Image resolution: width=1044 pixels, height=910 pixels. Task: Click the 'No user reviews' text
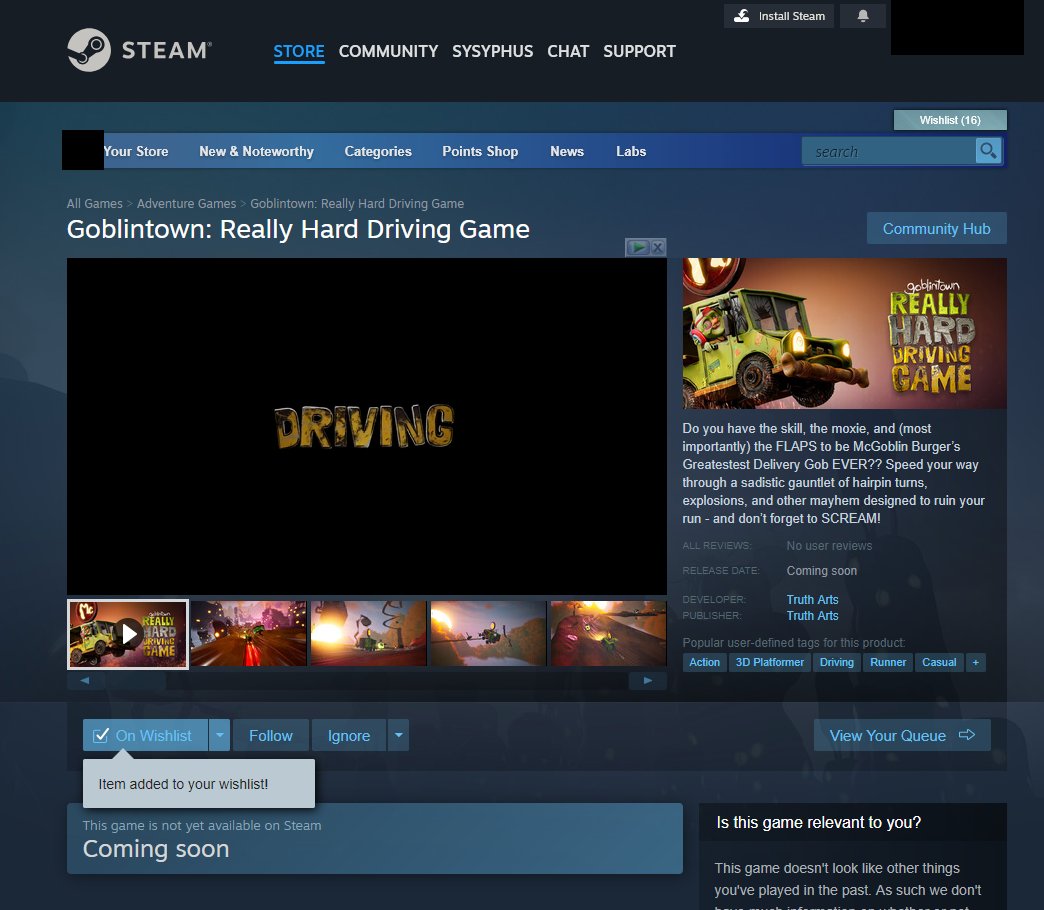(x=829, y=546)
